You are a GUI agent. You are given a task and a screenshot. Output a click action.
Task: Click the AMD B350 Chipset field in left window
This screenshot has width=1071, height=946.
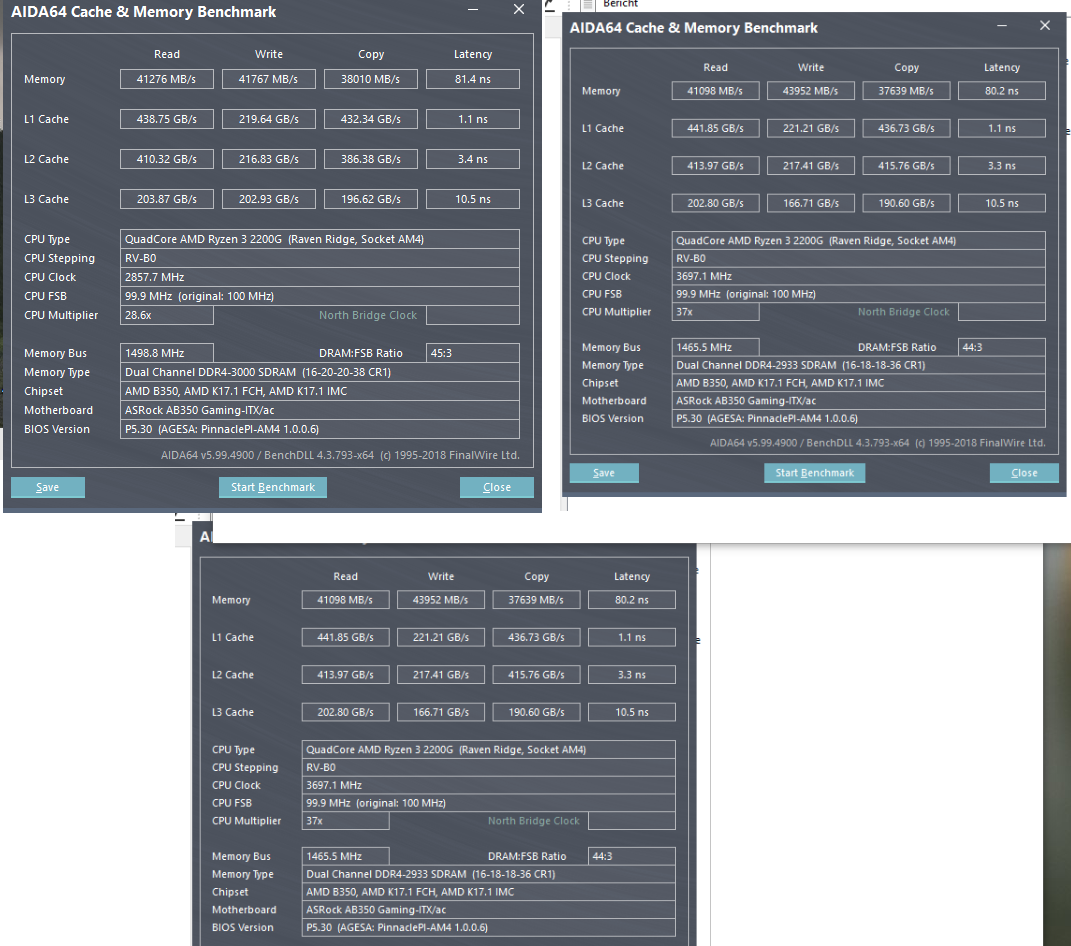(320, 391)
